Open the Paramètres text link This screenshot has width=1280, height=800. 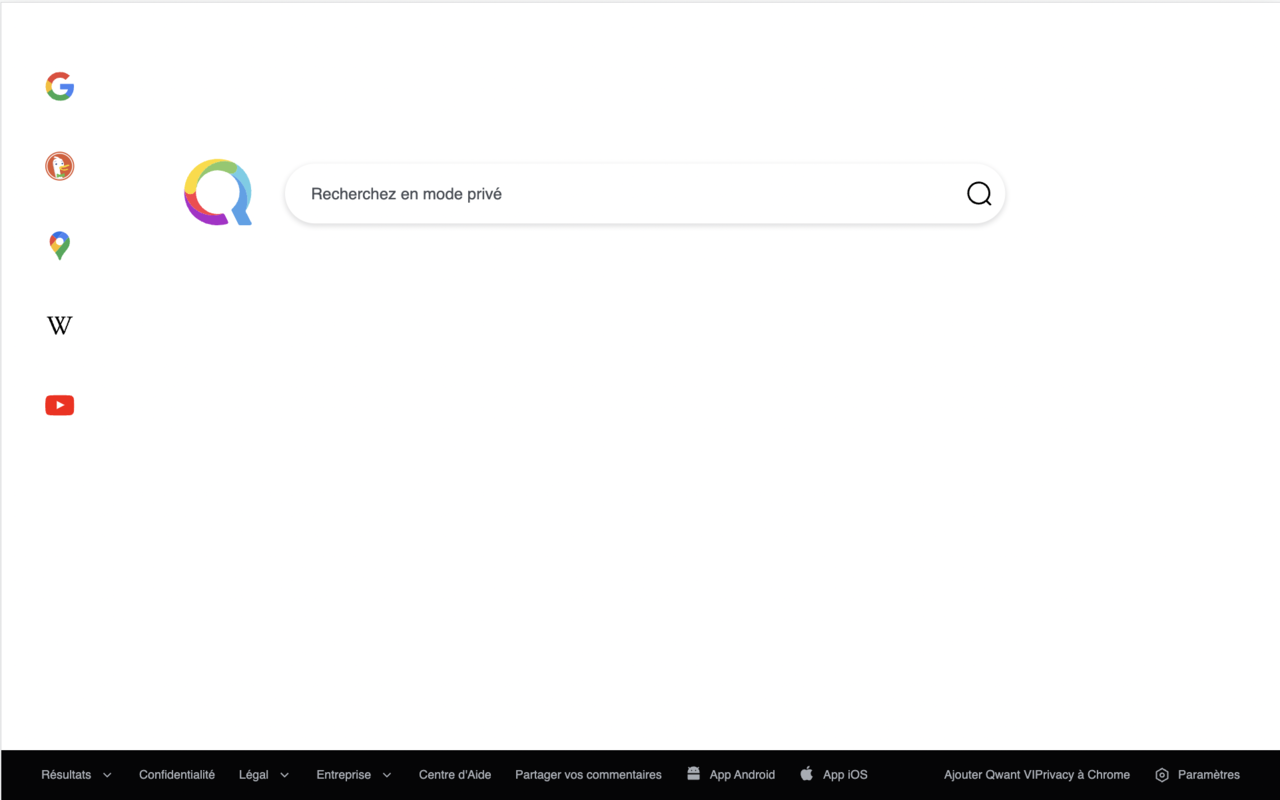coord(1209,775)
